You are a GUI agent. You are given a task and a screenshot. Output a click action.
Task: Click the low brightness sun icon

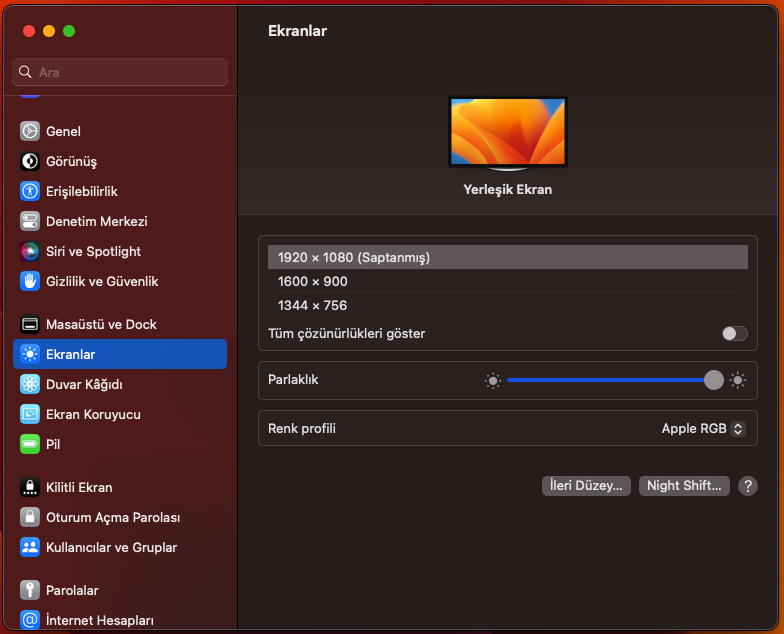click(493, 380)
